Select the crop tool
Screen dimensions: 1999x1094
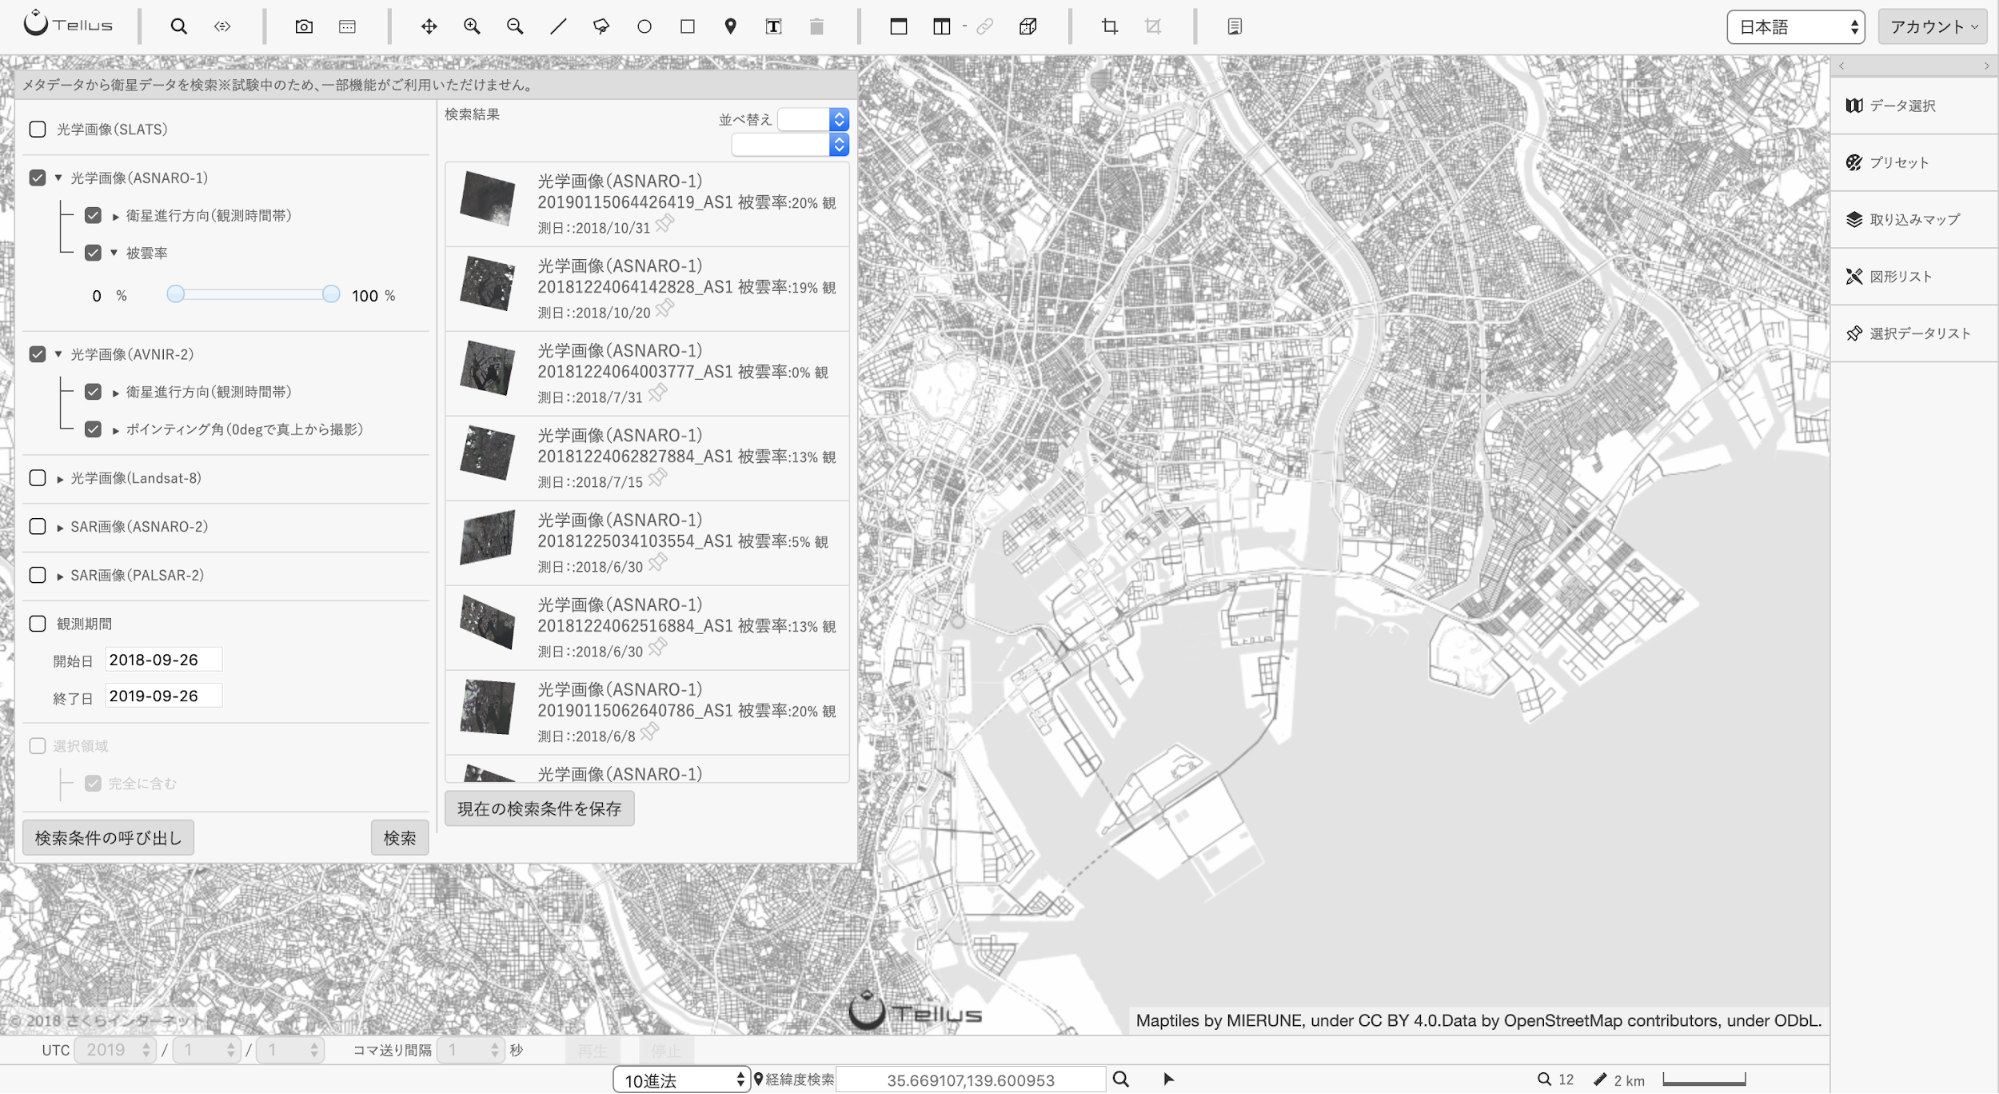pyautogui.click(x=1110, y=26)
